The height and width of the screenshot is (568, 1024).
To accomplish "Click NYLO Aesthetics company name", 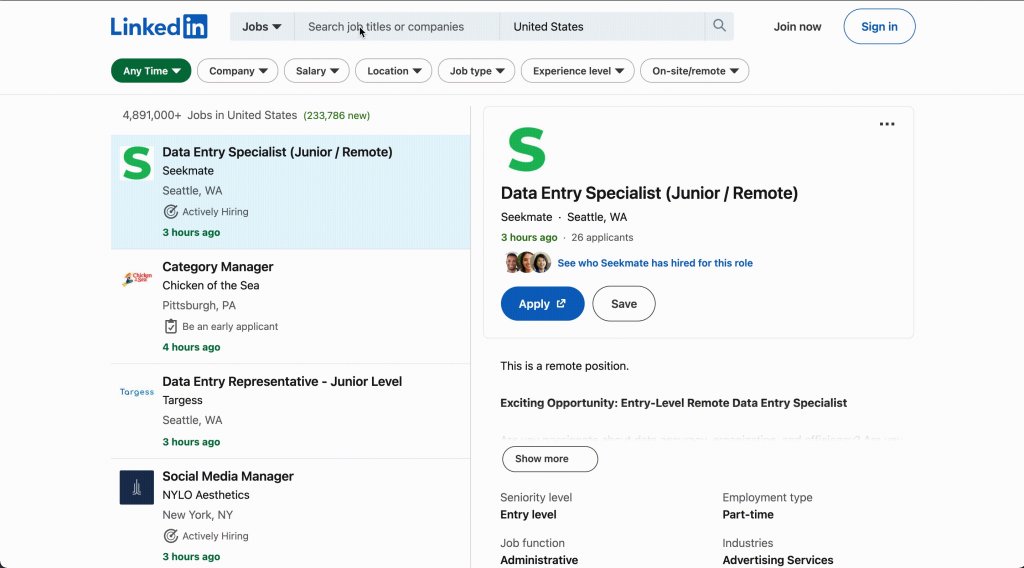I will click(206, 495).
